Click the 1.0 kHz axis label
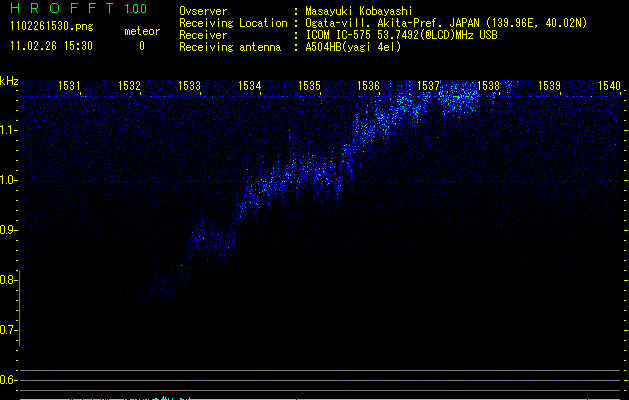 coord(9,180)
